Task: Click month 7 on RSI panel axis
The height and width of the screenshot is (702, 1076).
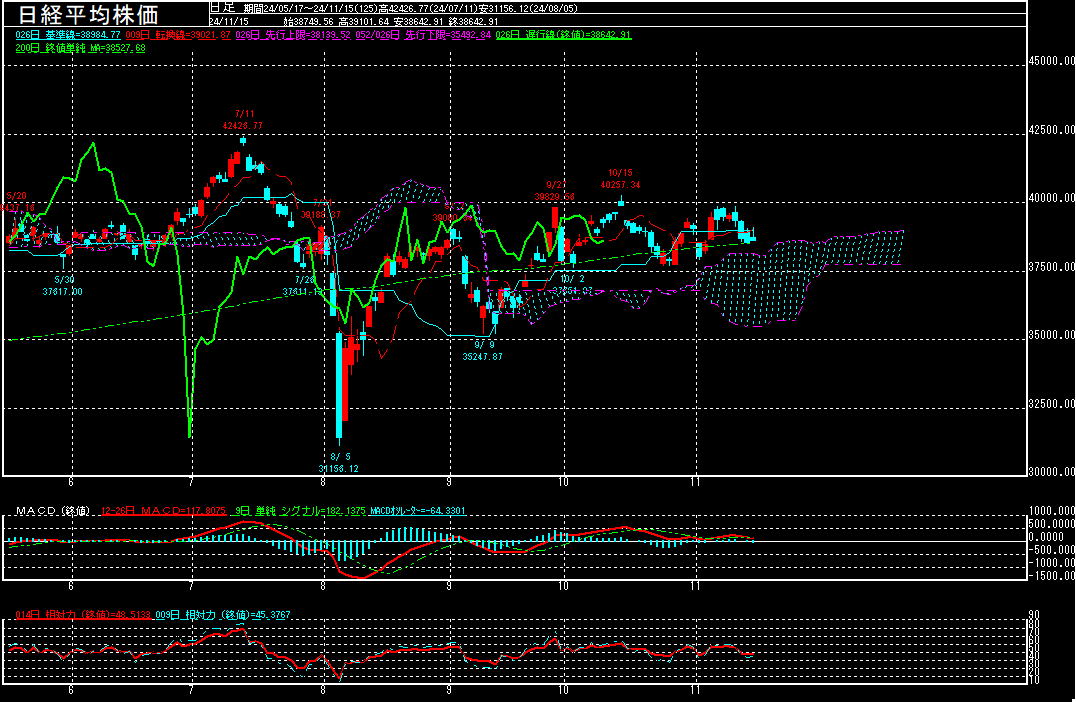Action: click(191, 690)
